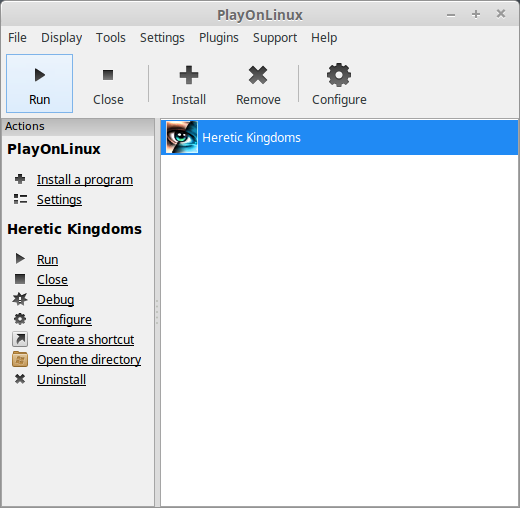Click the Debug link

coord(56,300)
